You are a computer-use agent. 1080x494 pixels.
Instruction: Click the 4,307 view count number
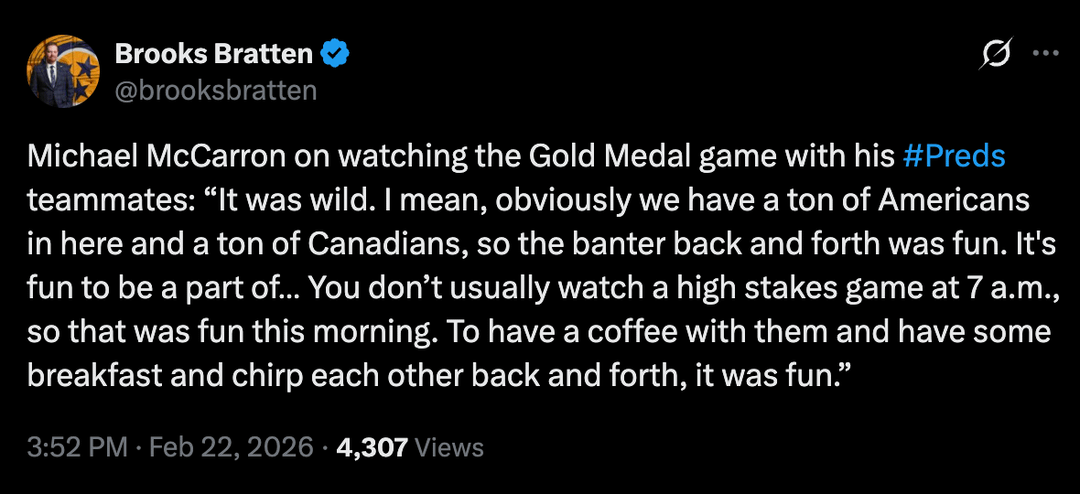pos(372,447)
